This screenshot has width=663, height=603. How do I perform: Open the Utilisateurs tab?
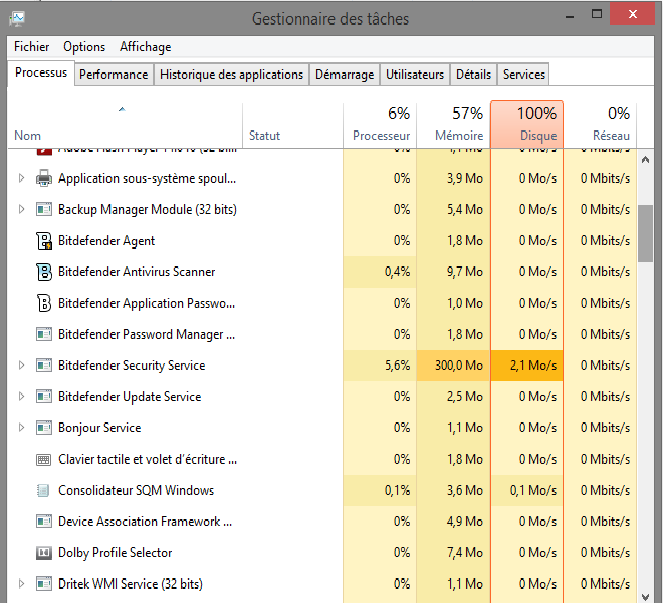click(x=415, y=74)
